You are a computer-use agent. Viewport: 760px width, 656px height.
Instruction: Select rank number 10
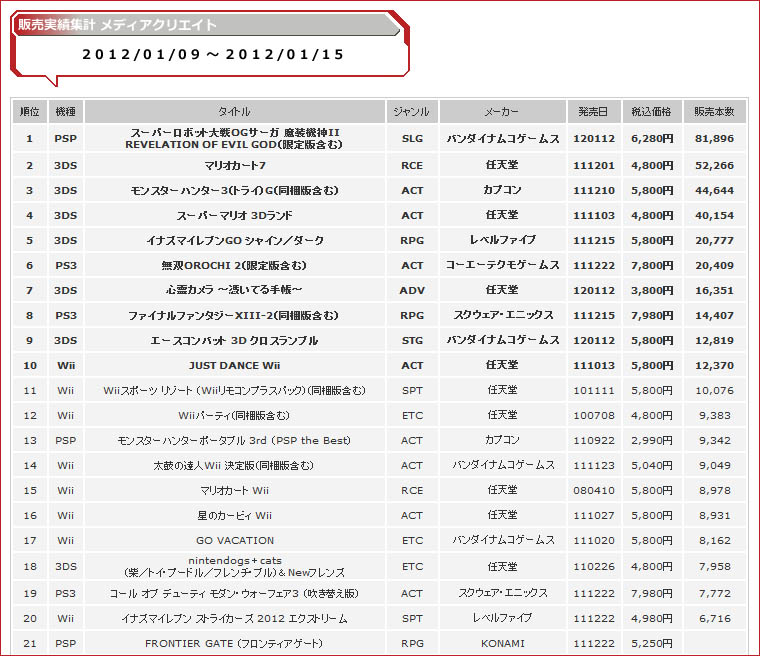pyautogui.click(x=30, y=366)
